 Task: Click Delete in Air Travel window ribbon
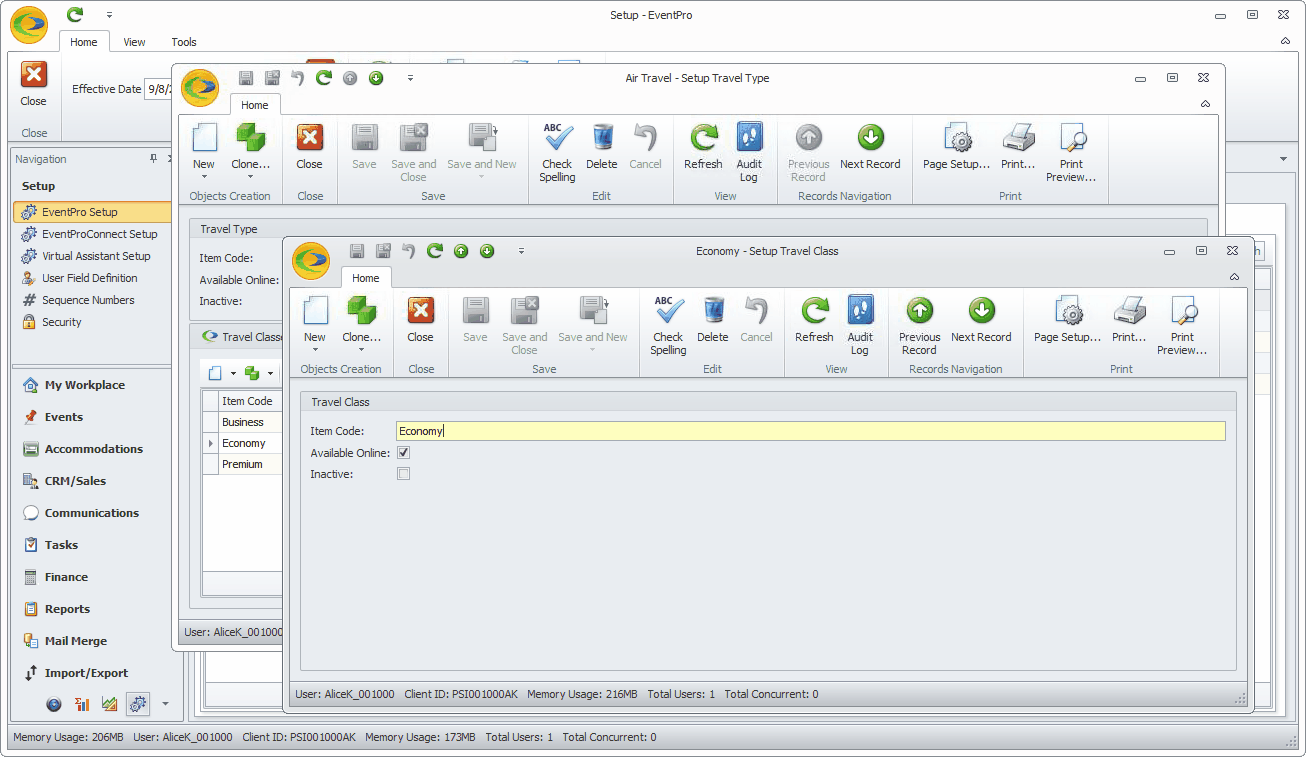coord(602,146)
